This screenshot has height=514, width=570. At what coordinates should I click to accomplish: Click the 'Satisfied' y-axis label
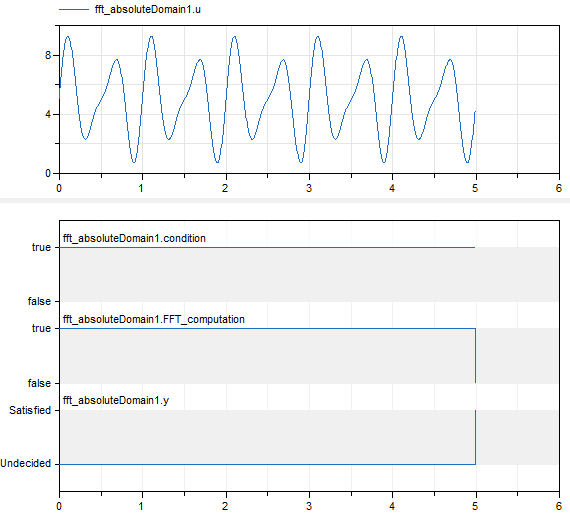[x=30, y=410]
